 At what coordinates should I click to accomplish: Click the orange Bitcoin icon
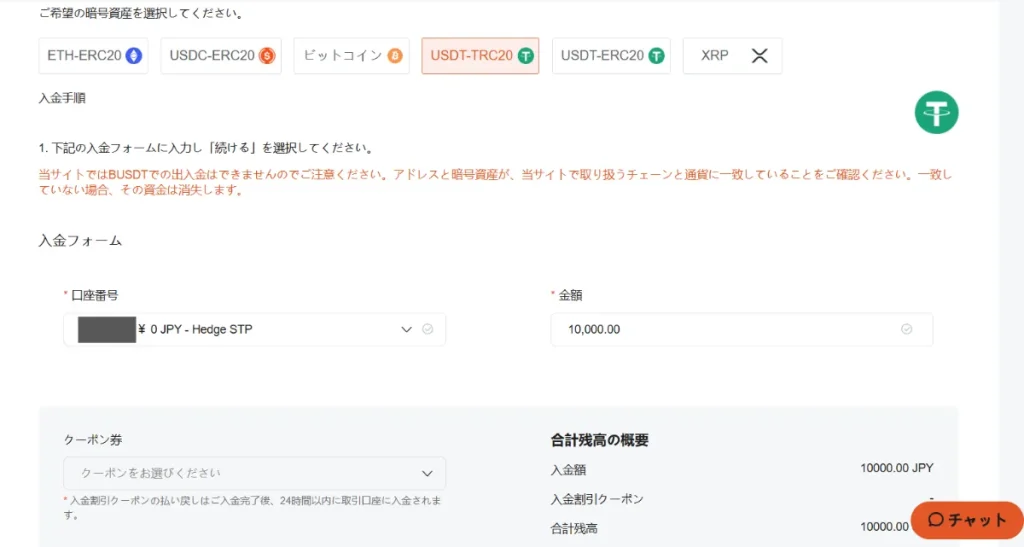pyautogui.click(x=395, y=55)
